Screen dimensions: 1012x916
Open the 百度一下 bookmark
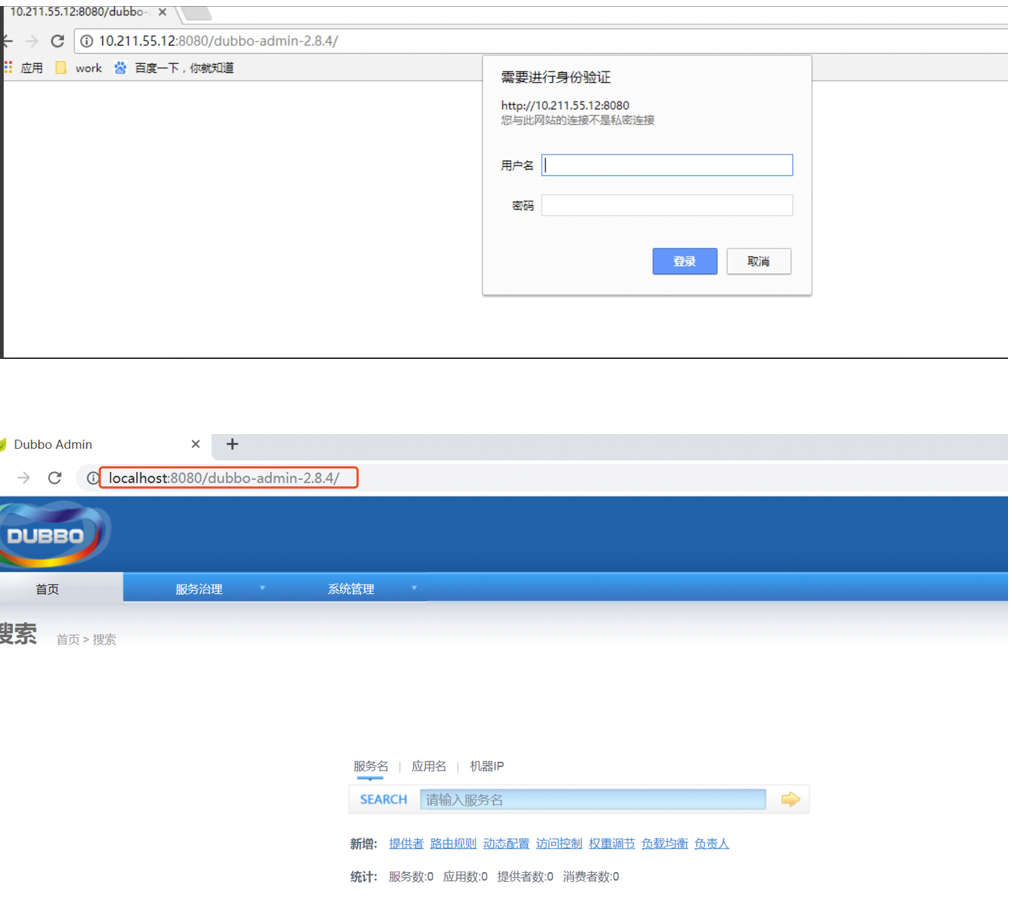174,68
